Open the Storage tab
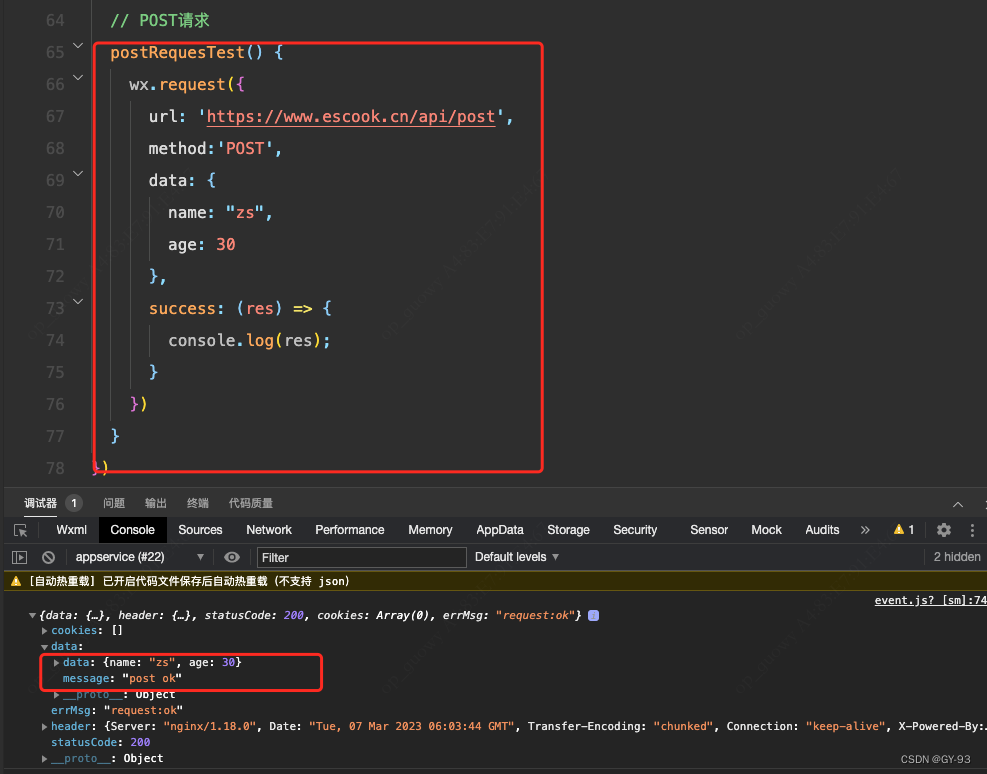Screen dimensions: 987x774 568,530
